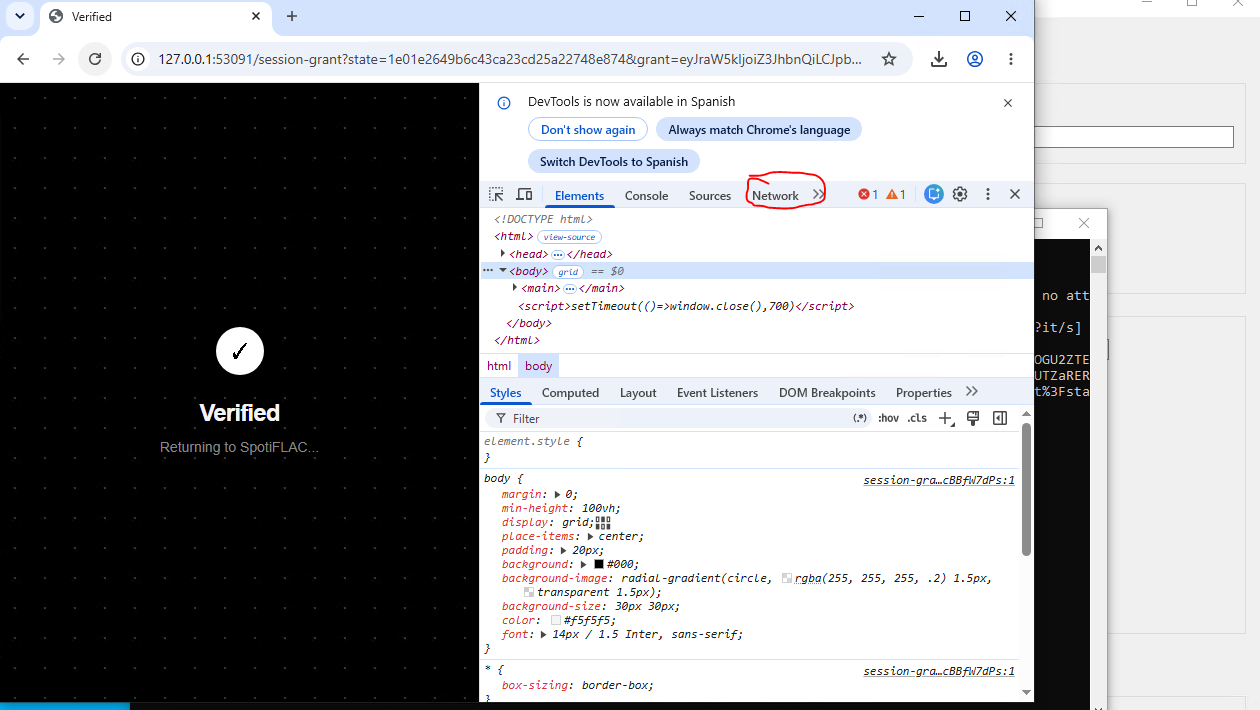View site information icon in address bar
This screenshot has width=1260, height=710.
139,59
